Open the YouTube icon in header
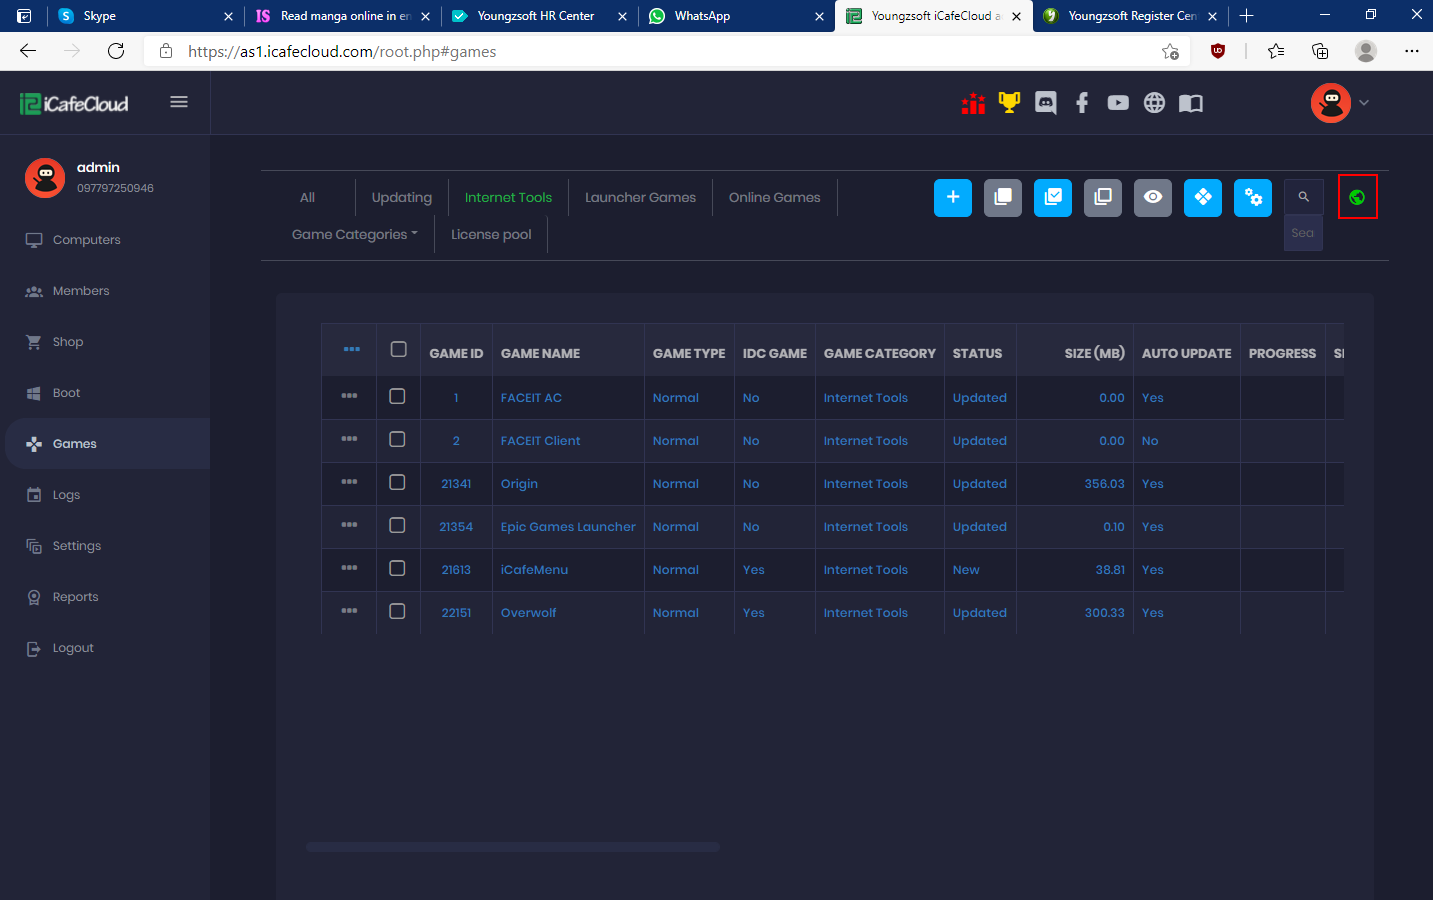 1118,103
